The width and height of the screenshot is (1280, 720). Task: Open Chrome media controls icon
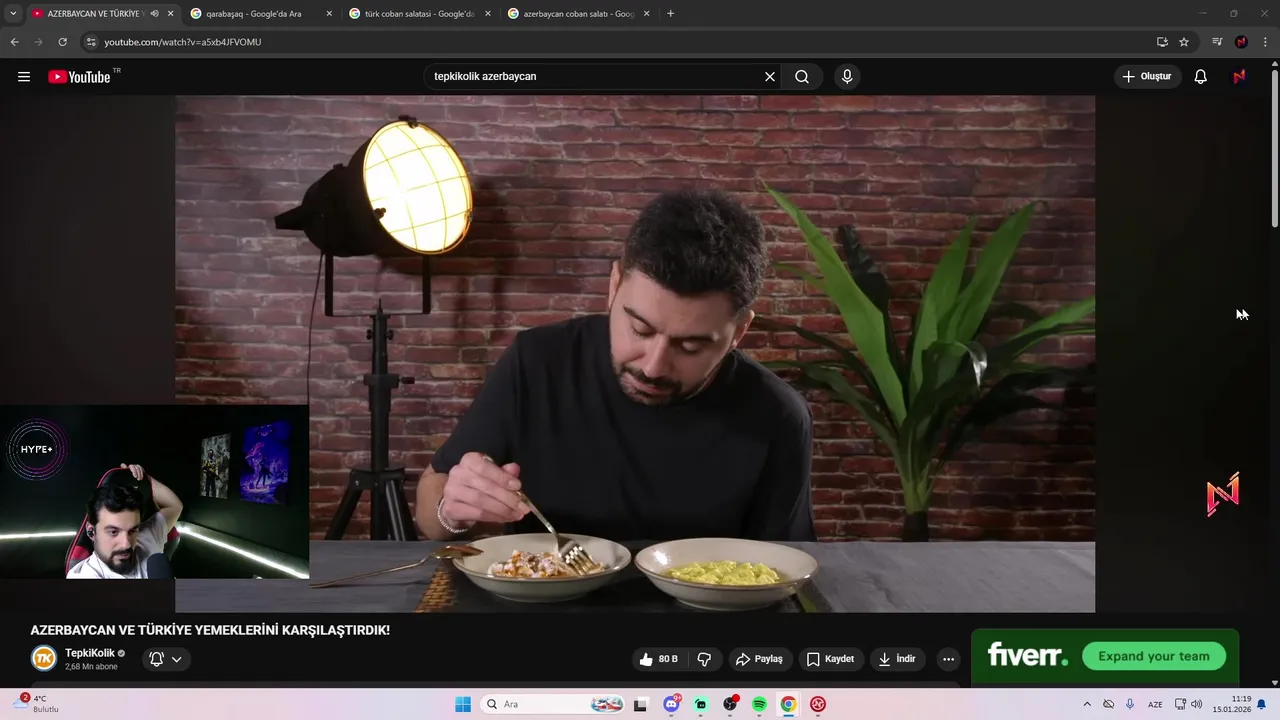[x=1217, y=42]
